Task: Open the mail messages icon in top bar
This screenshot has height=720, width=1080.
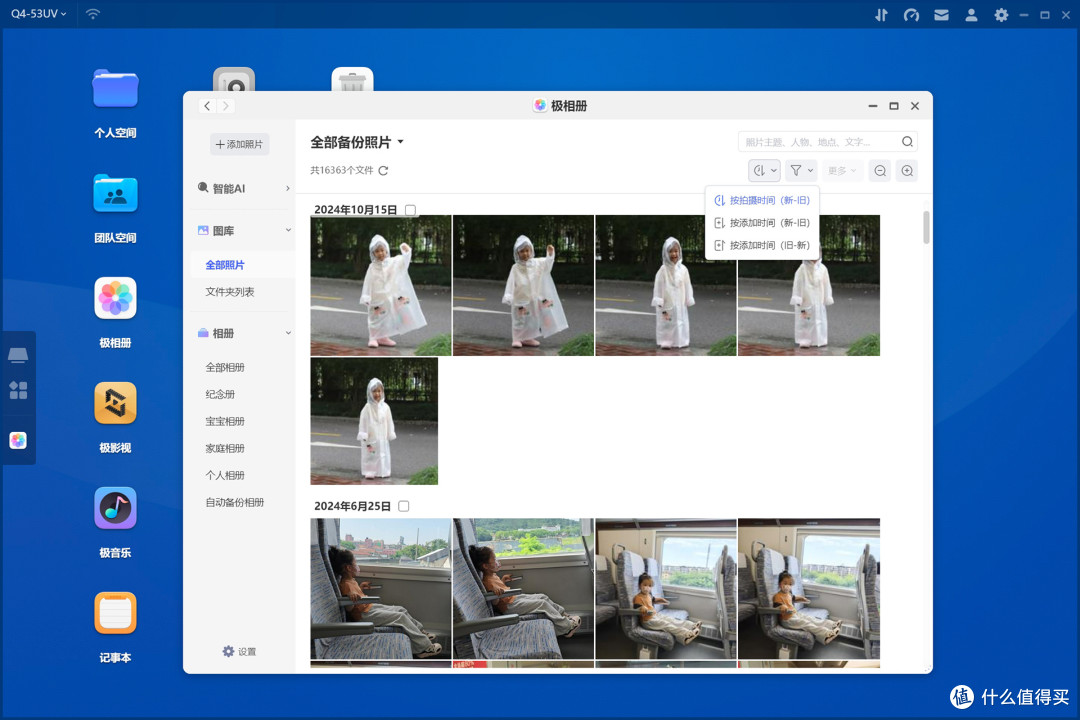Action: click(942, 14)
